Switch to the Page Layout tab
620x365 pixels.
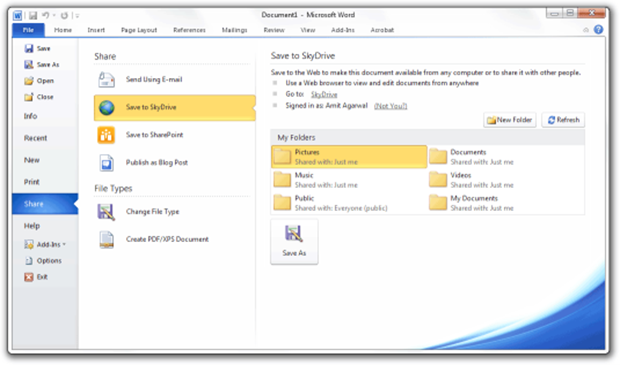pyautogui.click(x=139, y=30)
